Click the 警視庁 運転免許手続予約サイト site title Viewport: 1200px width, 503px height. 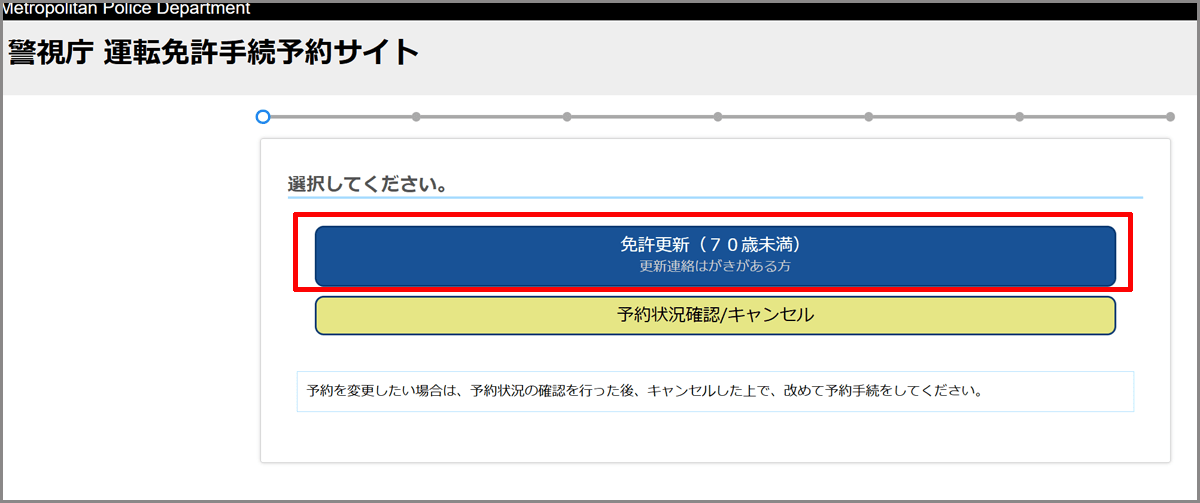[213, 53]
